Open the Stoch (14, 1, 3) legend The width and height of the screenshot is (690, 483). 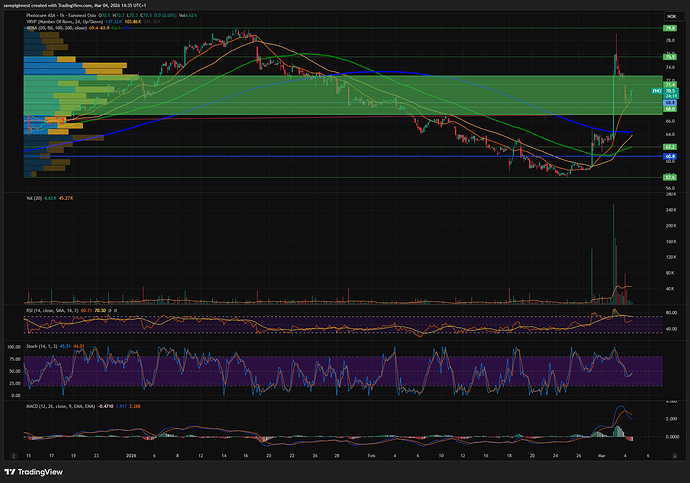[40, 346]
